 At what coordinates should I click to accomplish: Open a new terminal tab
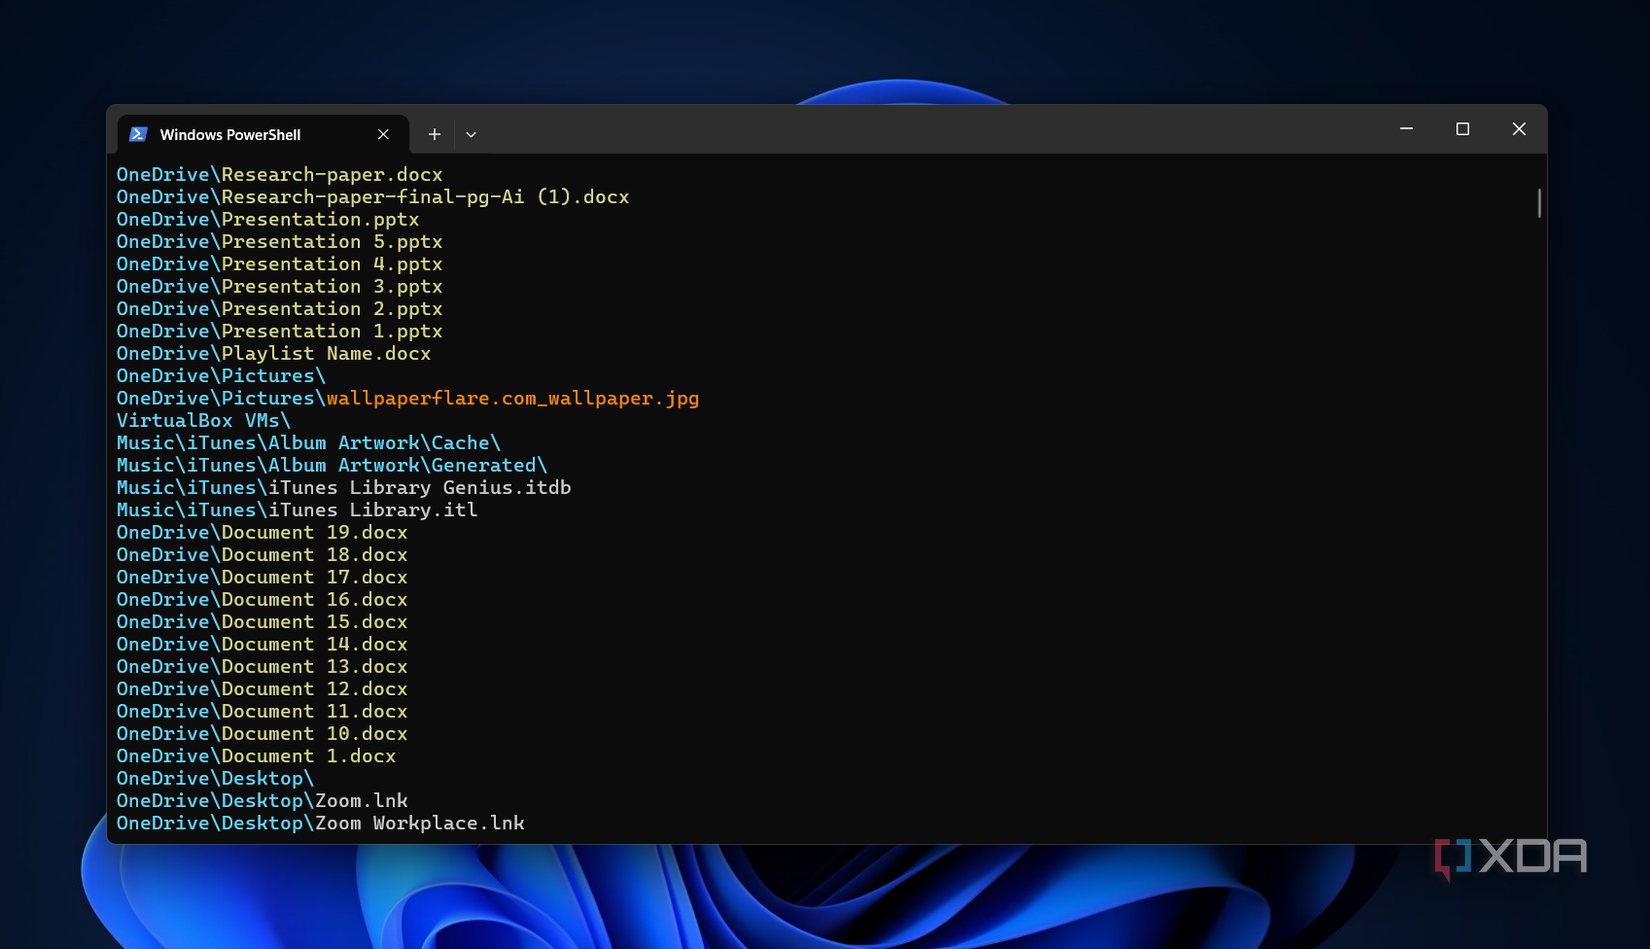[434, 134]
